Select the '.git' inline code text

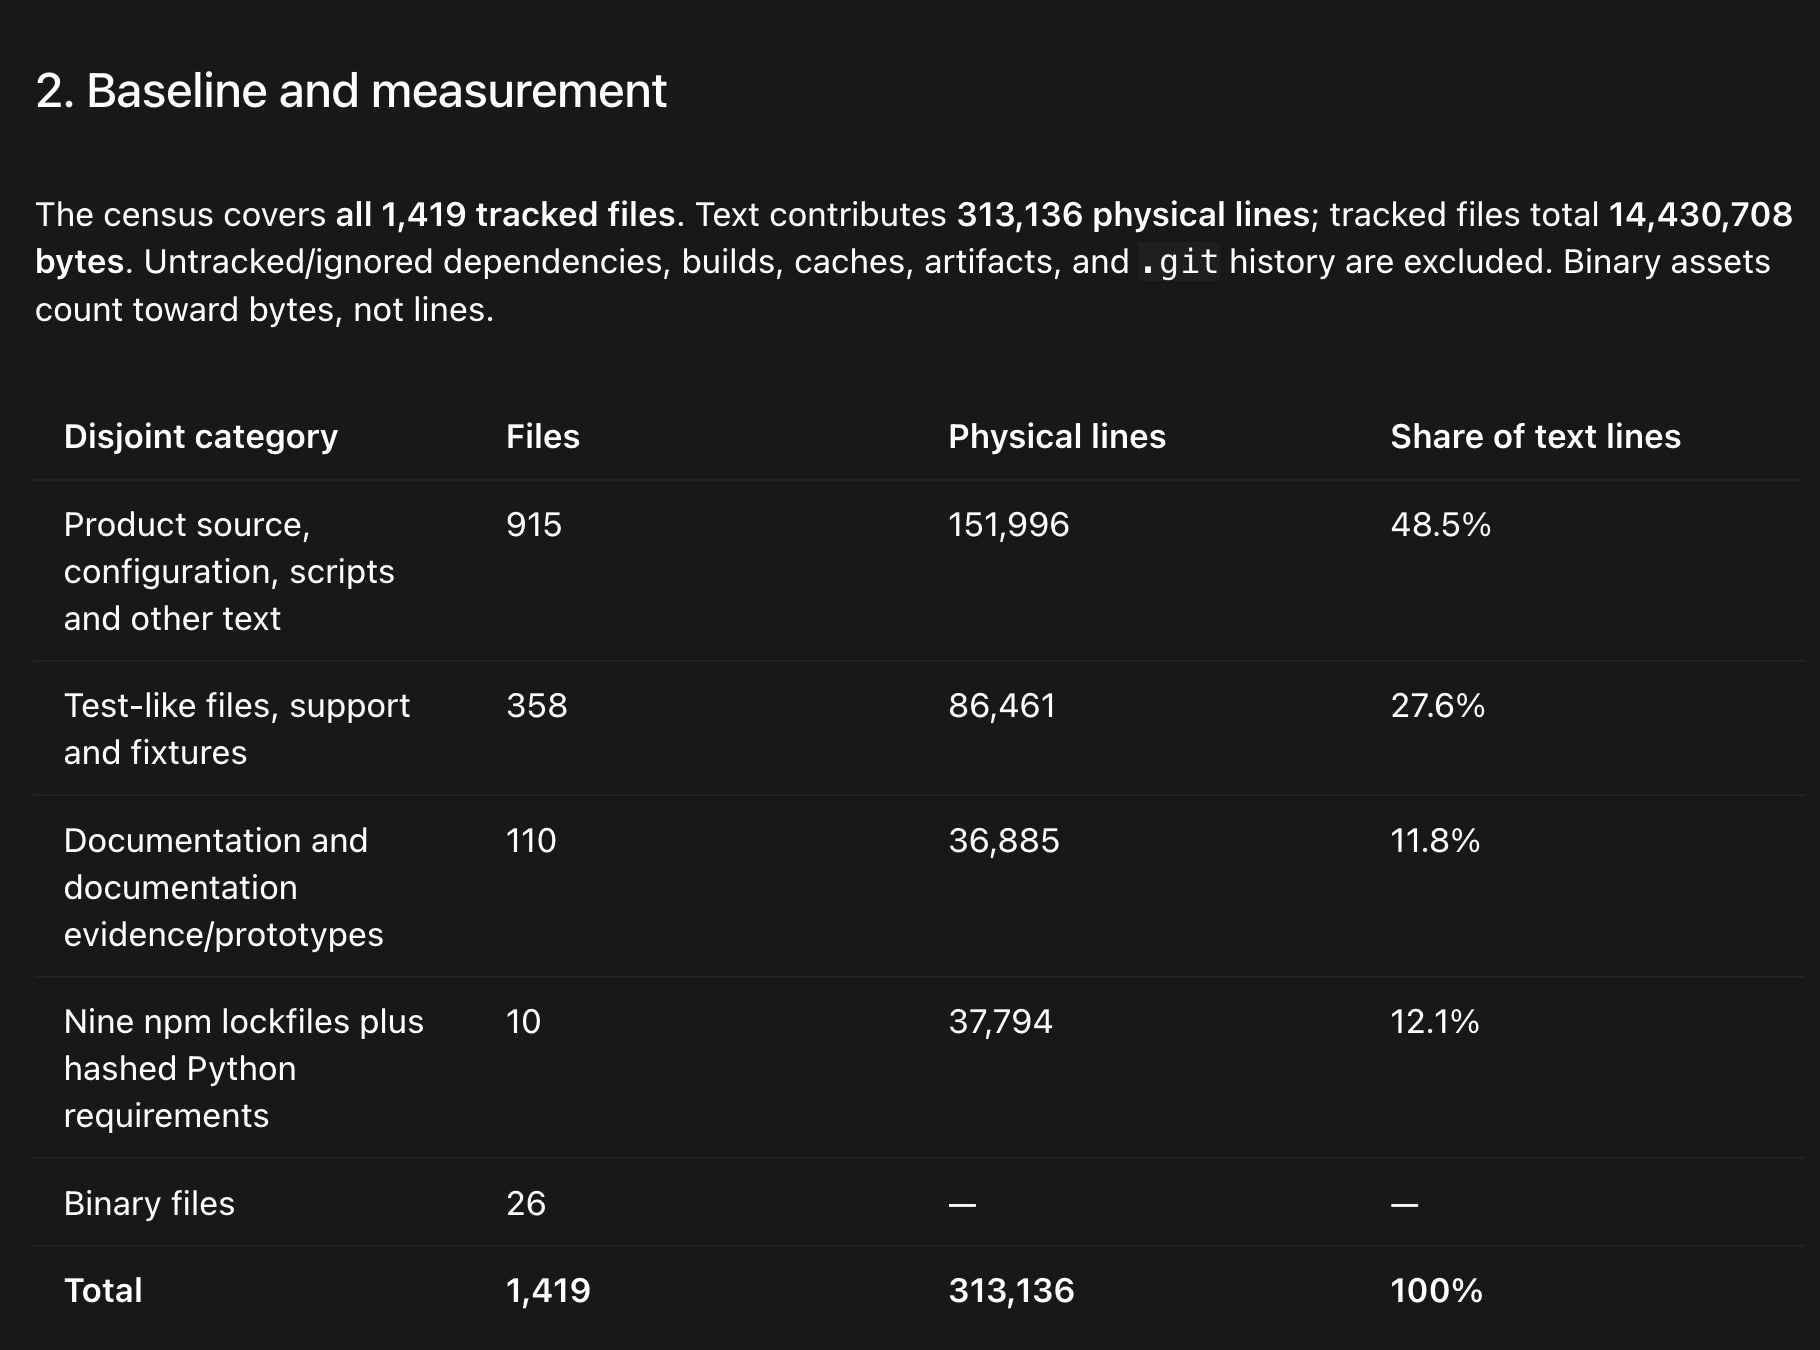pyautogui.click(x=1179, y=263)
